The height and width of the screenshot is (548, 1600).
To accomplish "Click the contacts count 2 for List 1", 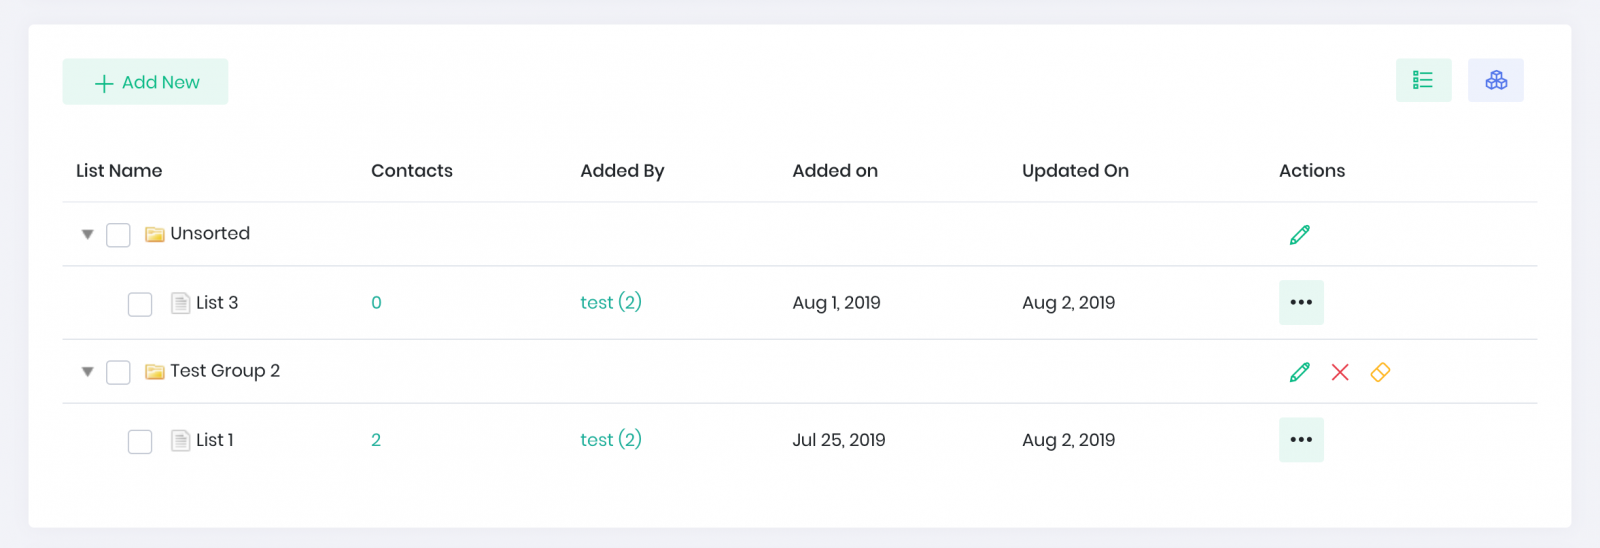I will pos(376,440).
